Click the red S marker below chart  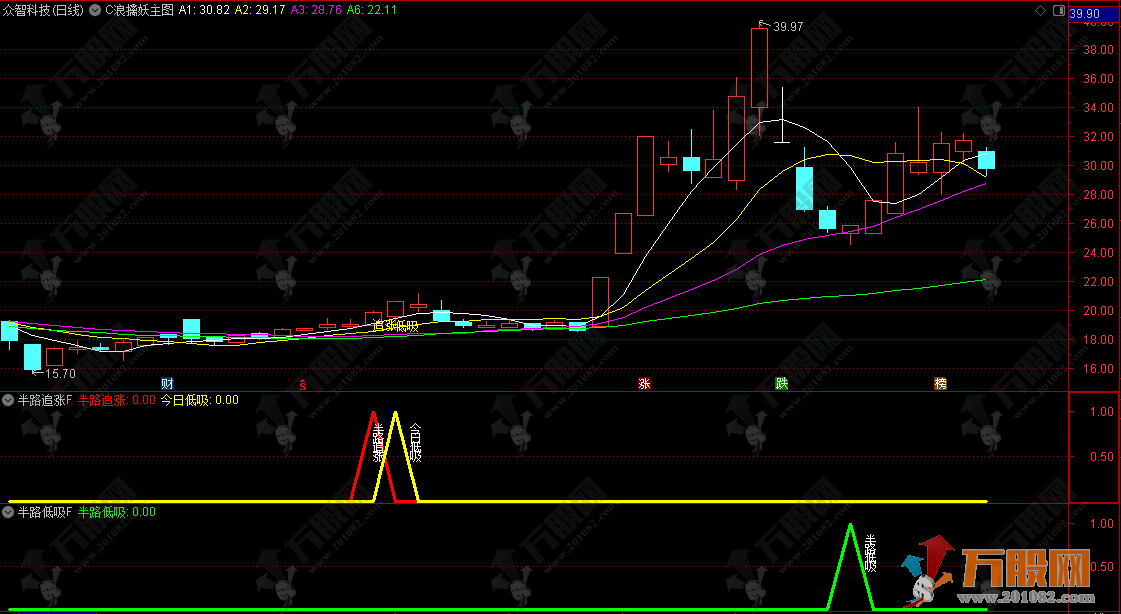pyautogui.click(x=302, y=385)
